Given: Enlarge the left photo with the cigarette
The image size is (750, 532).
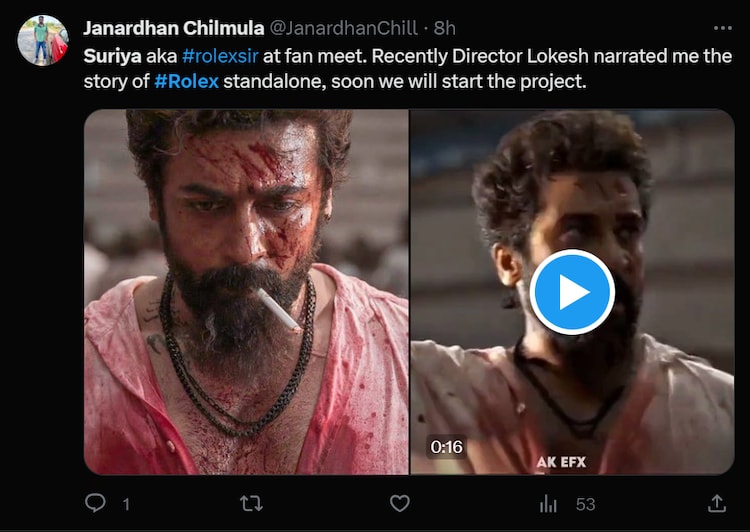Looking at the screenshot, I should pos(246,291).
